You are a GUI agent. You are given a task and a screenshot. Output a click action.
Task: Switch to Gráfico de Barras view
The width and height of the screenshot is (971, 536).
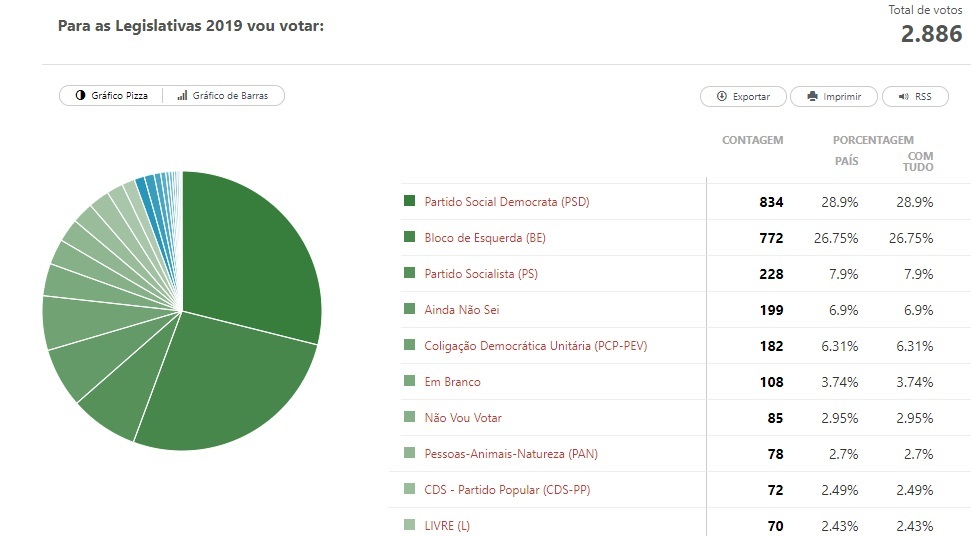[224, 96]
